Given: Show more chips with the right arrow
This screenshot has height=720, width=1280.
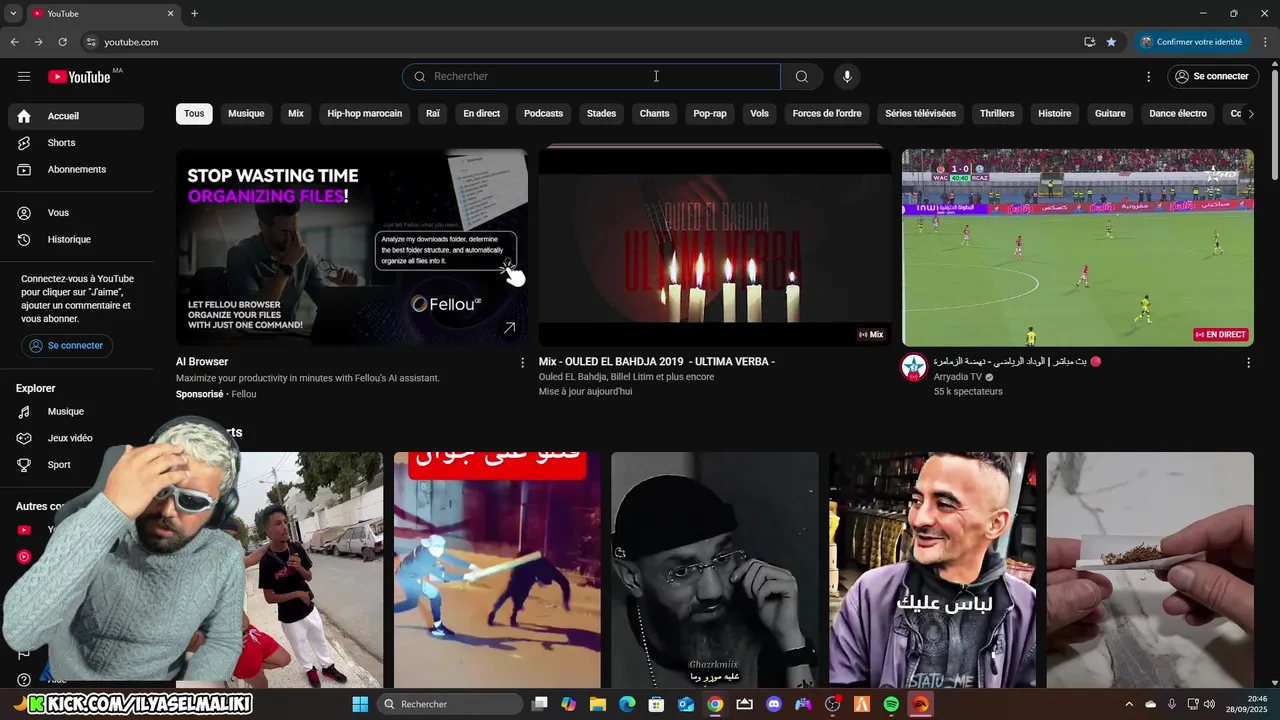Looking at the screenshot, I should pyautogui.click(x=1250, y=114).
